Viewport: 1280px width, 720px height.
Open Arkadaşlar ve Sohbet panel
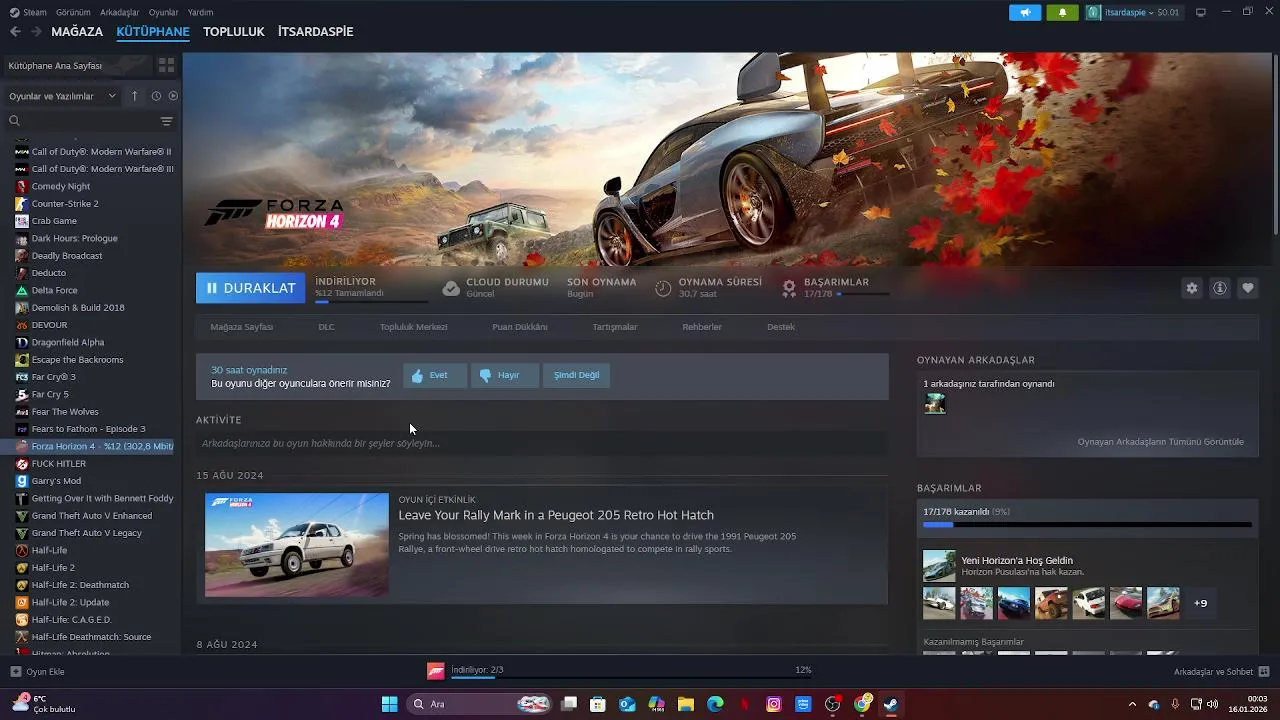1221,672
